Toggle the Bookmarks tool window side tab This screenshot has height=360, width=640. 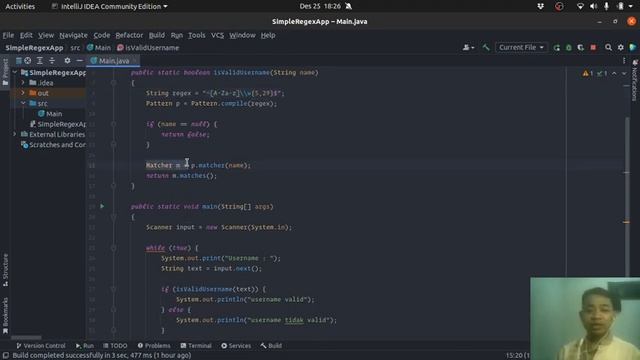5,316
